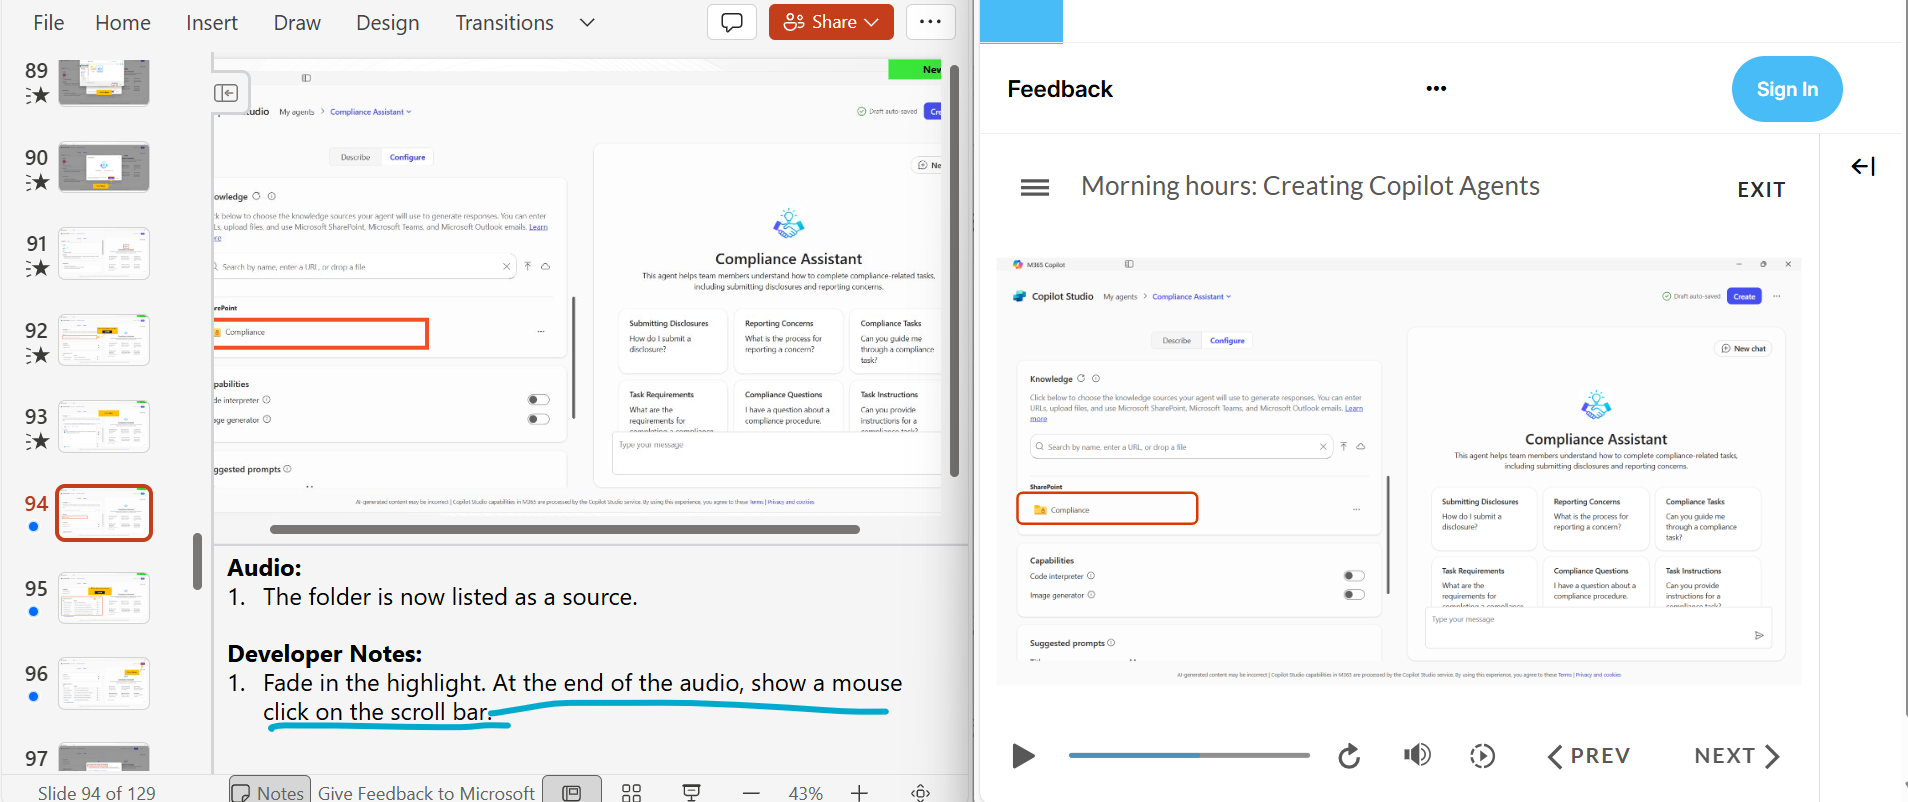The height and width of the screenshot is (802, 1908).
Task: Go to the NEXT step
Action: (x=1737, y=756)
